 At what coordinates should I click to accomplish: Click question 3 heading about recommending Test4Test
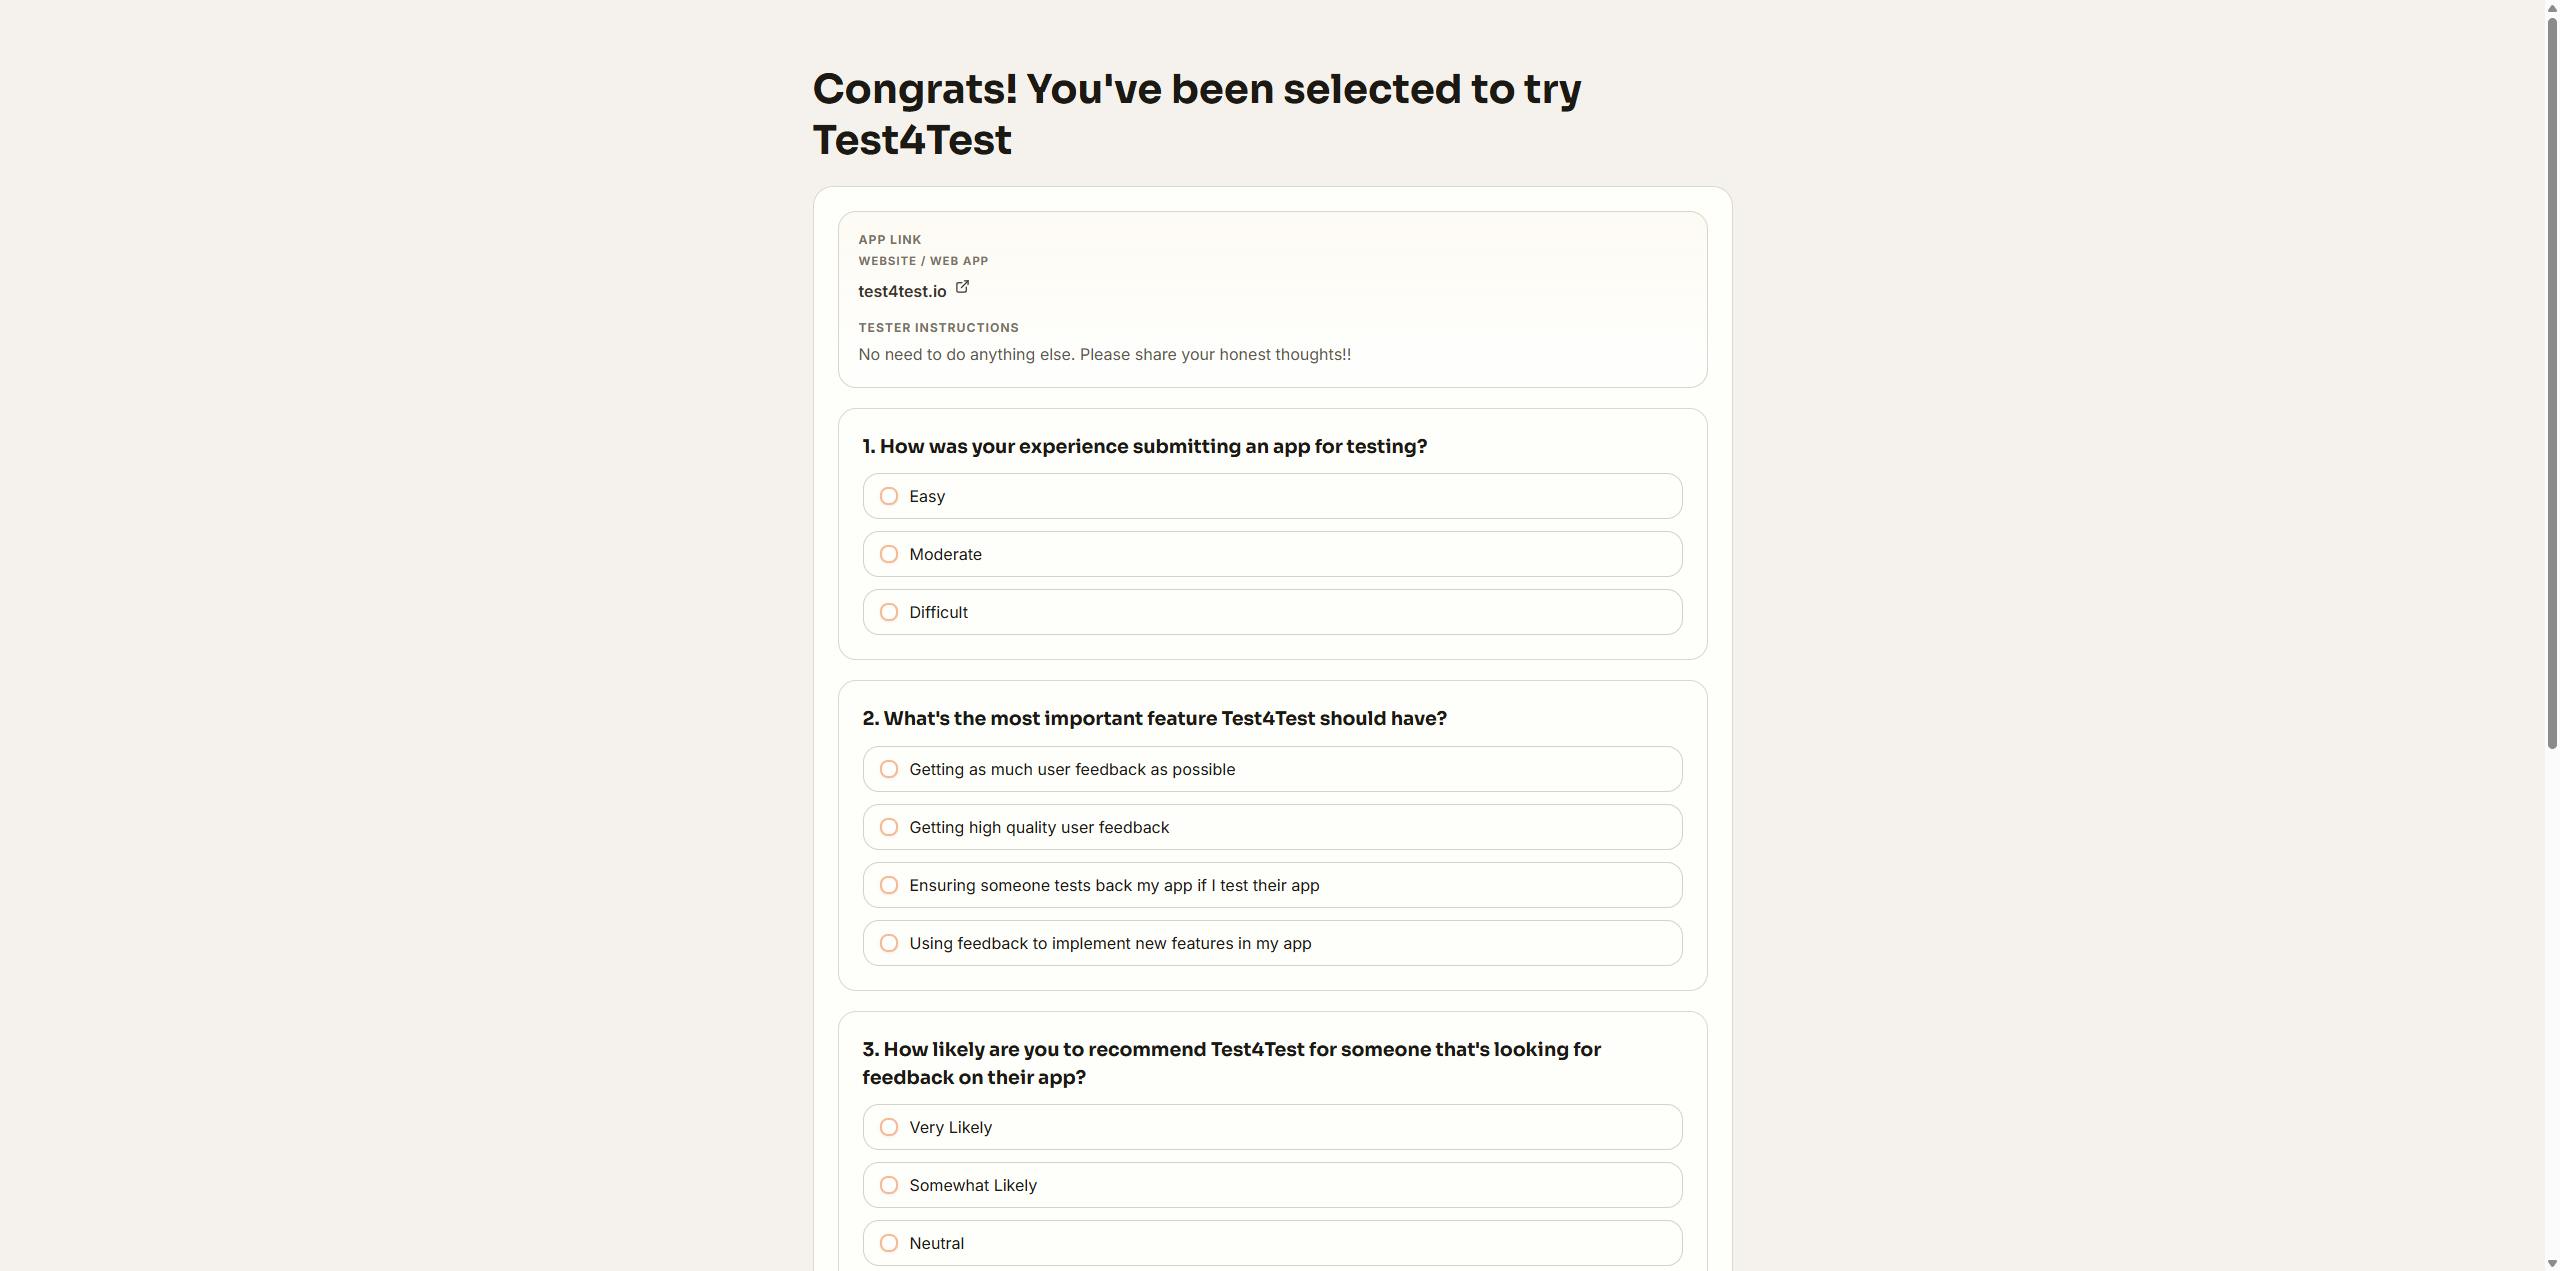point(1232,1063)
